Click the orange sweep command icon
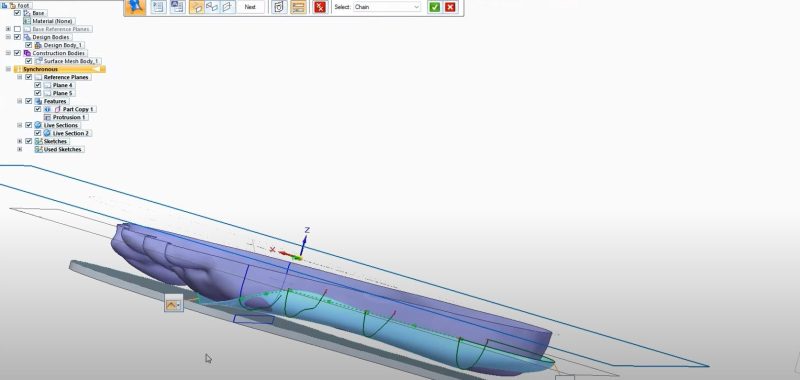The height and width of the screenshot is (380, 800). 135,7
